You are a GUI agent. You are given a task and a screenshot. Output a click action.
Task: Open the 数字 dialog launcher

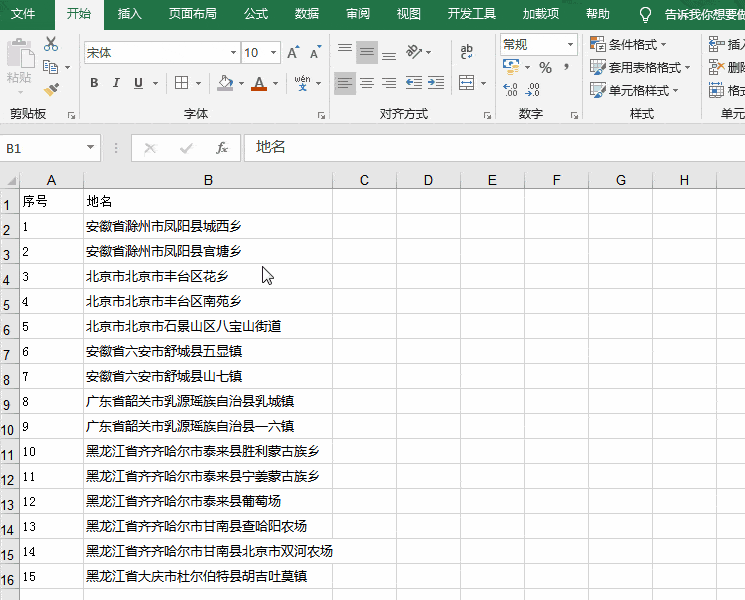[x=574, y=115]
